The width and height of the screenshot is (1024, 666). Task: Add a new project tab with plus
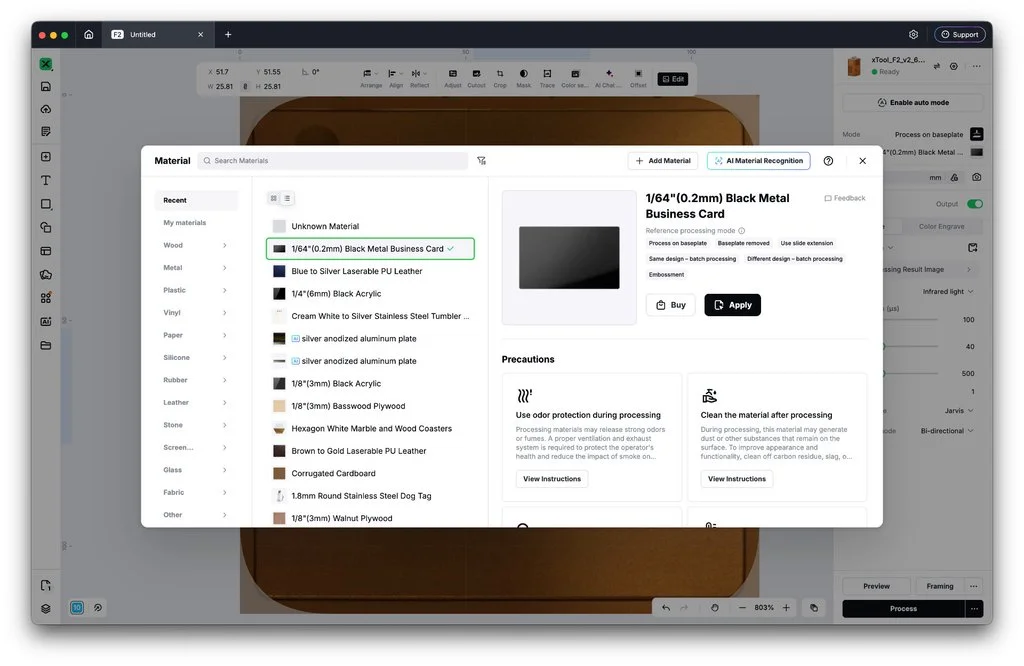228,35
